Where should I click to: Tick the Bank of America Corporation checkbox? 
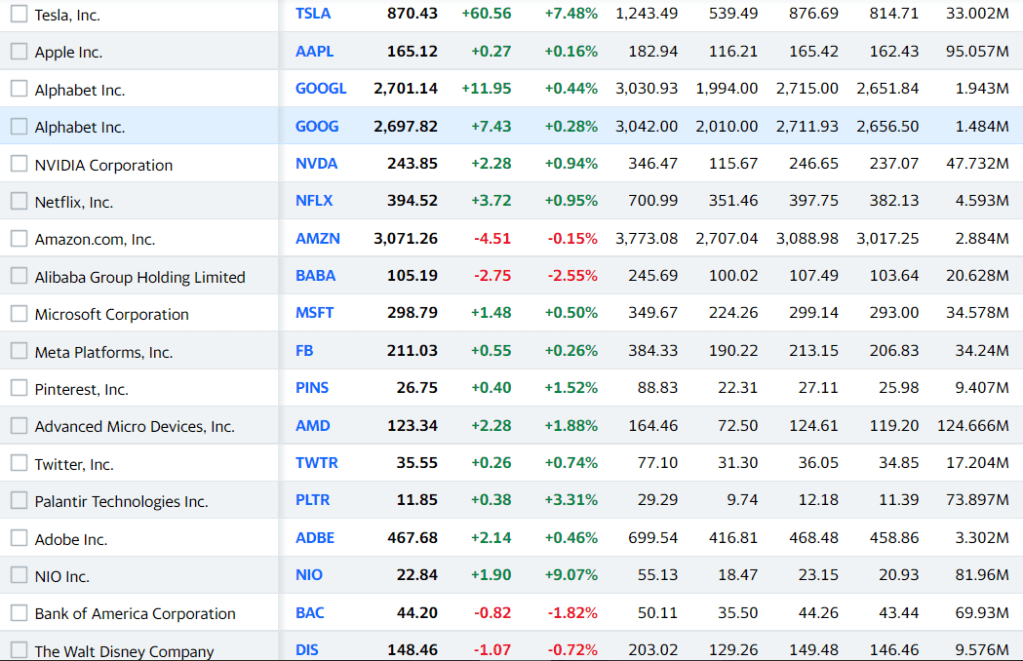[19, 613]
